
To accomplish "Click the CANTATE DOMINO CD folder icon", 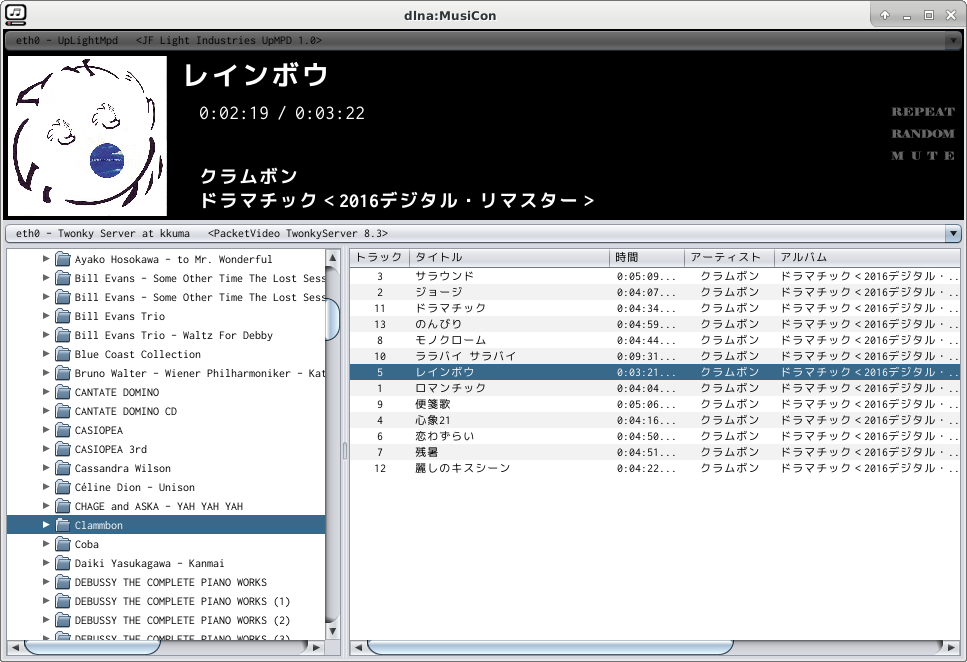I will coord(62,411).
